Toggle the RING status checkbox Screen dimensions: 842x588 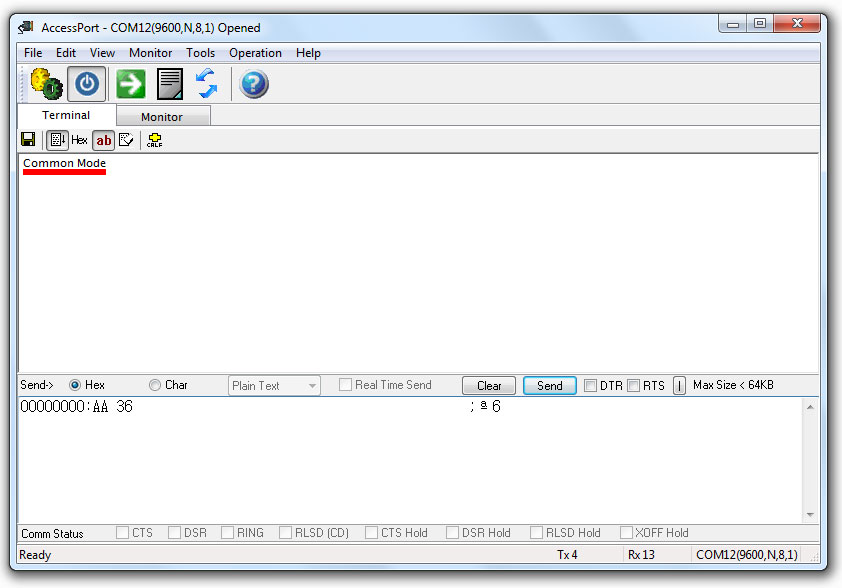[227, 532]
